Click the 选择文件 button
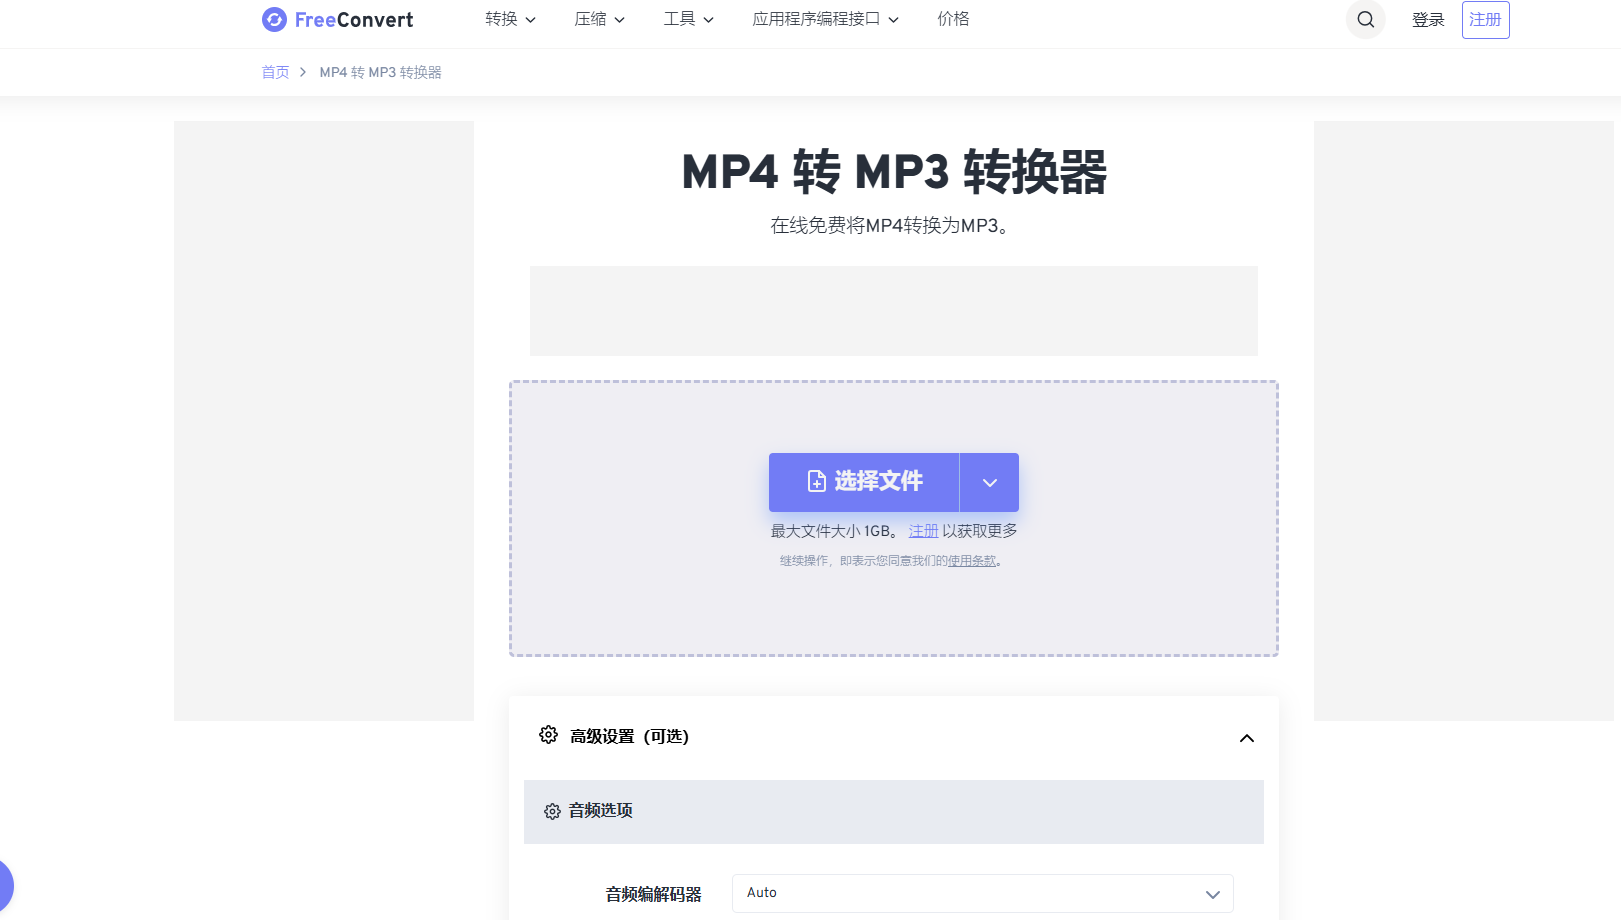The height and width of the screenshot is (920, 1621). pos(877,481)
